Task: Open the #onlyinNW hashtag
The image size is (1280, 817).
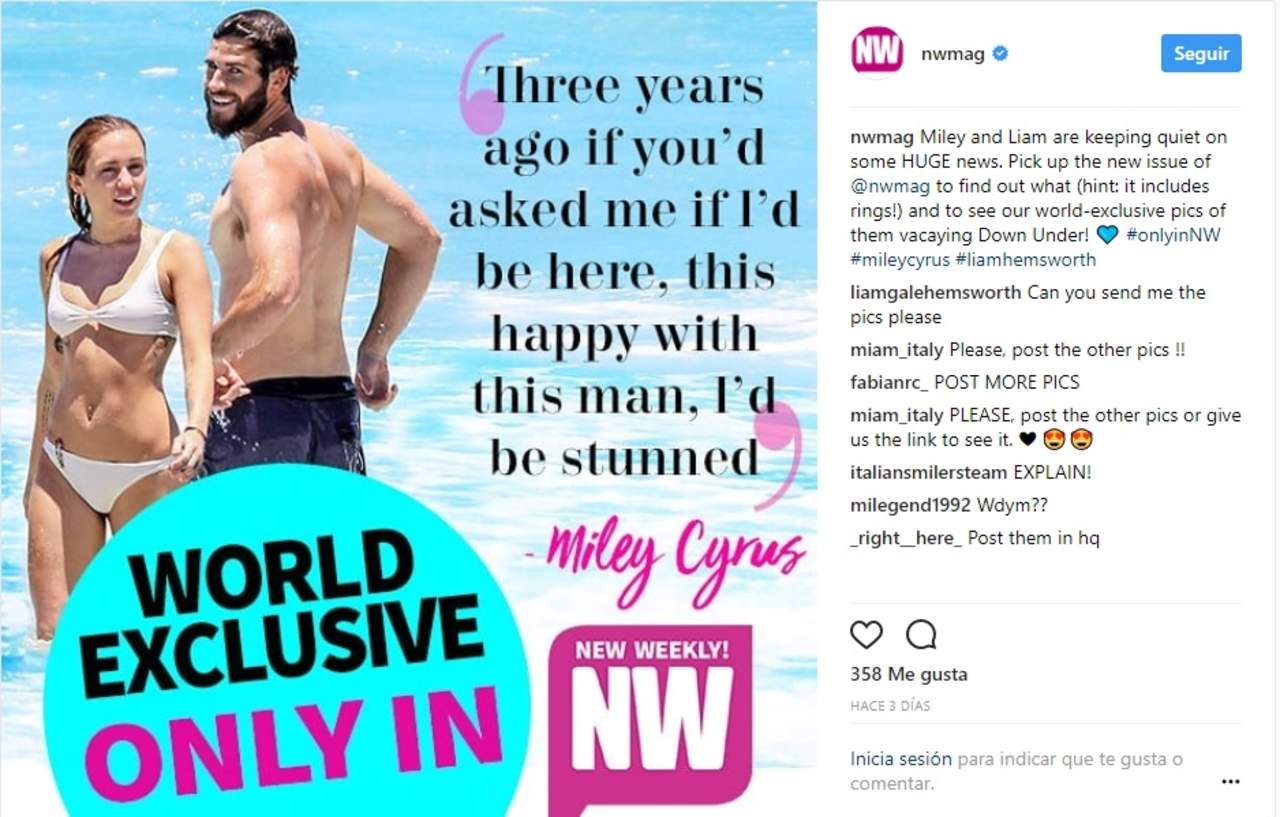Action: click(x=1173, y=235)
